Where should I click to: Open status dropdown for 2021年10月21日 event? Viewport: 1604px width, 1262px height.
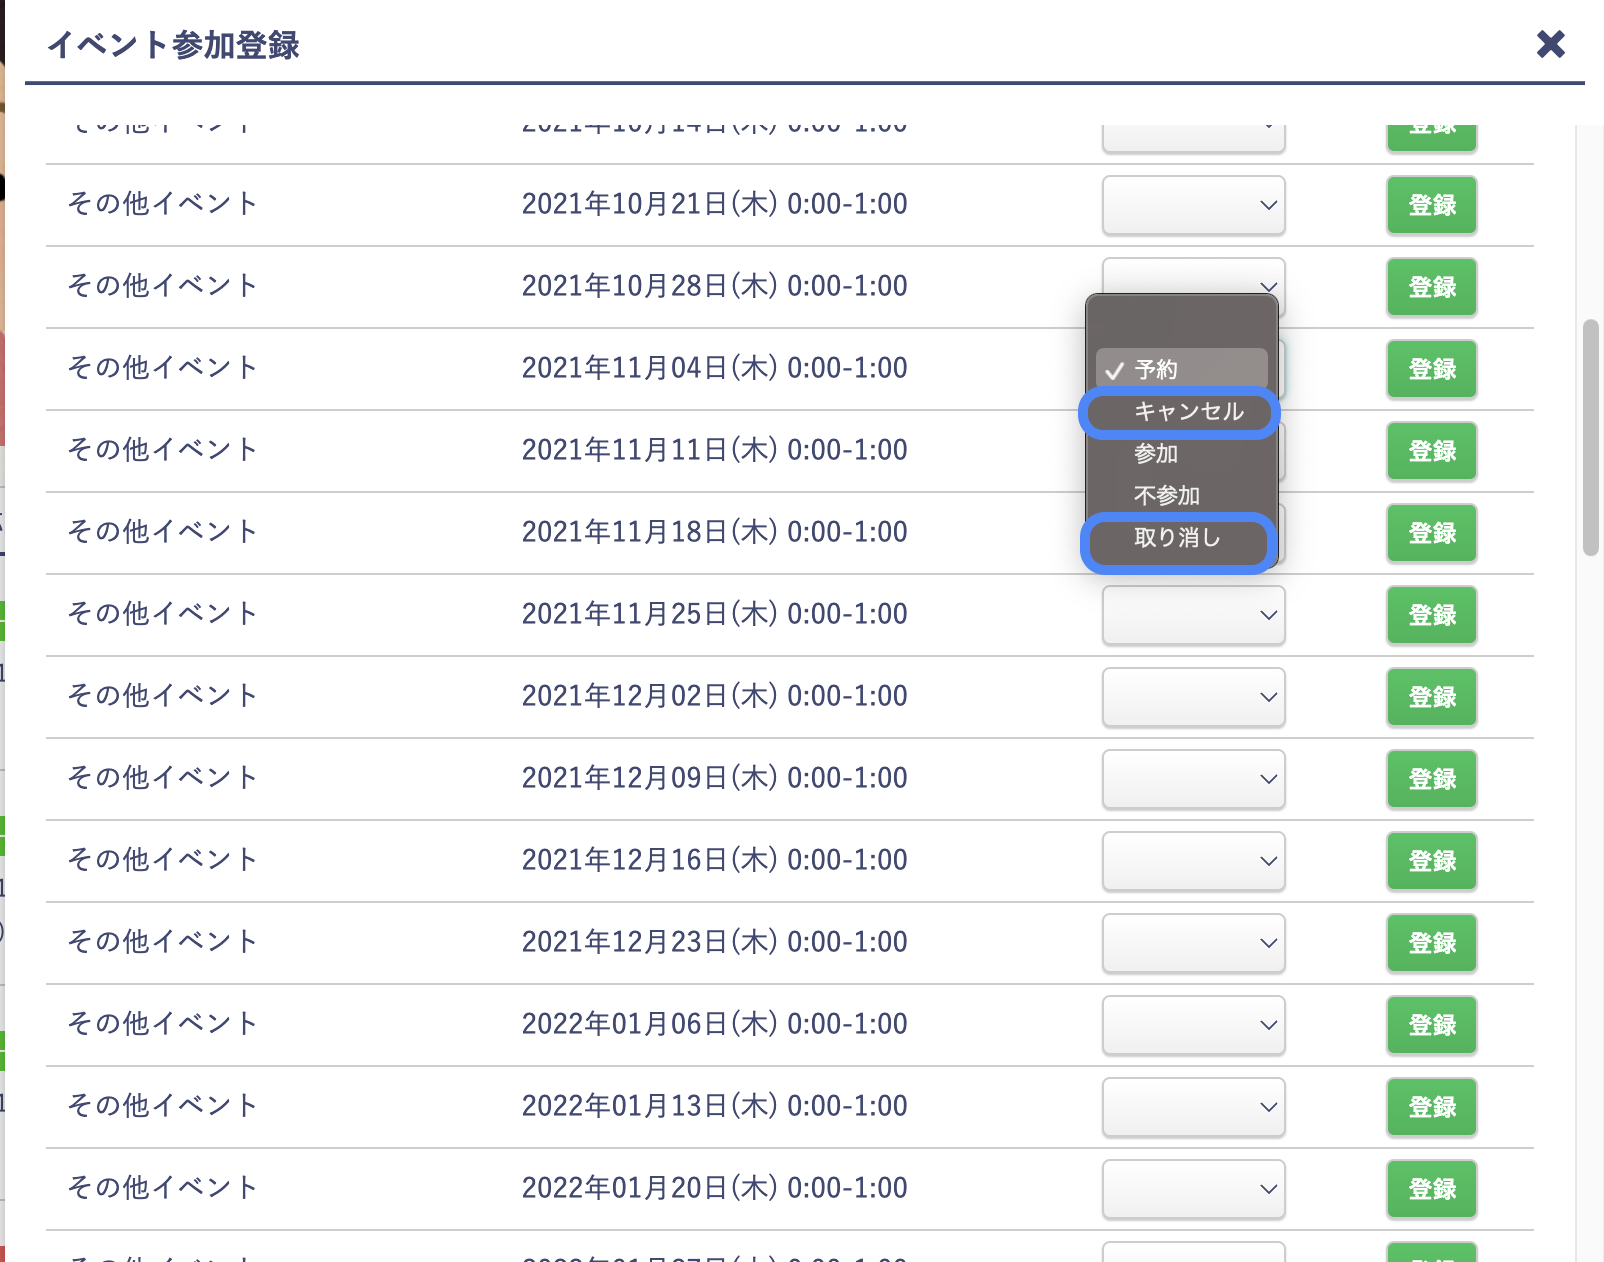(1193, 205)
